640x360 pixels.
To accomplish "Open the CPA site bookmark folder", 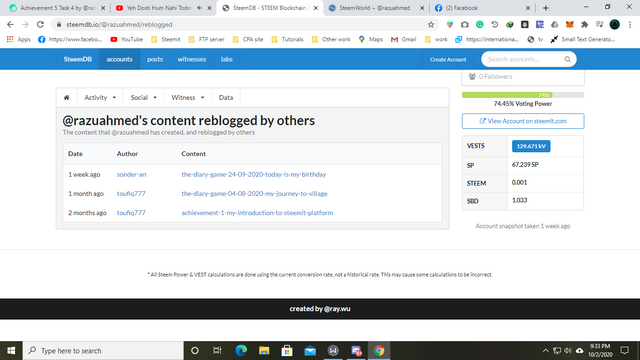I will (248, 39).
